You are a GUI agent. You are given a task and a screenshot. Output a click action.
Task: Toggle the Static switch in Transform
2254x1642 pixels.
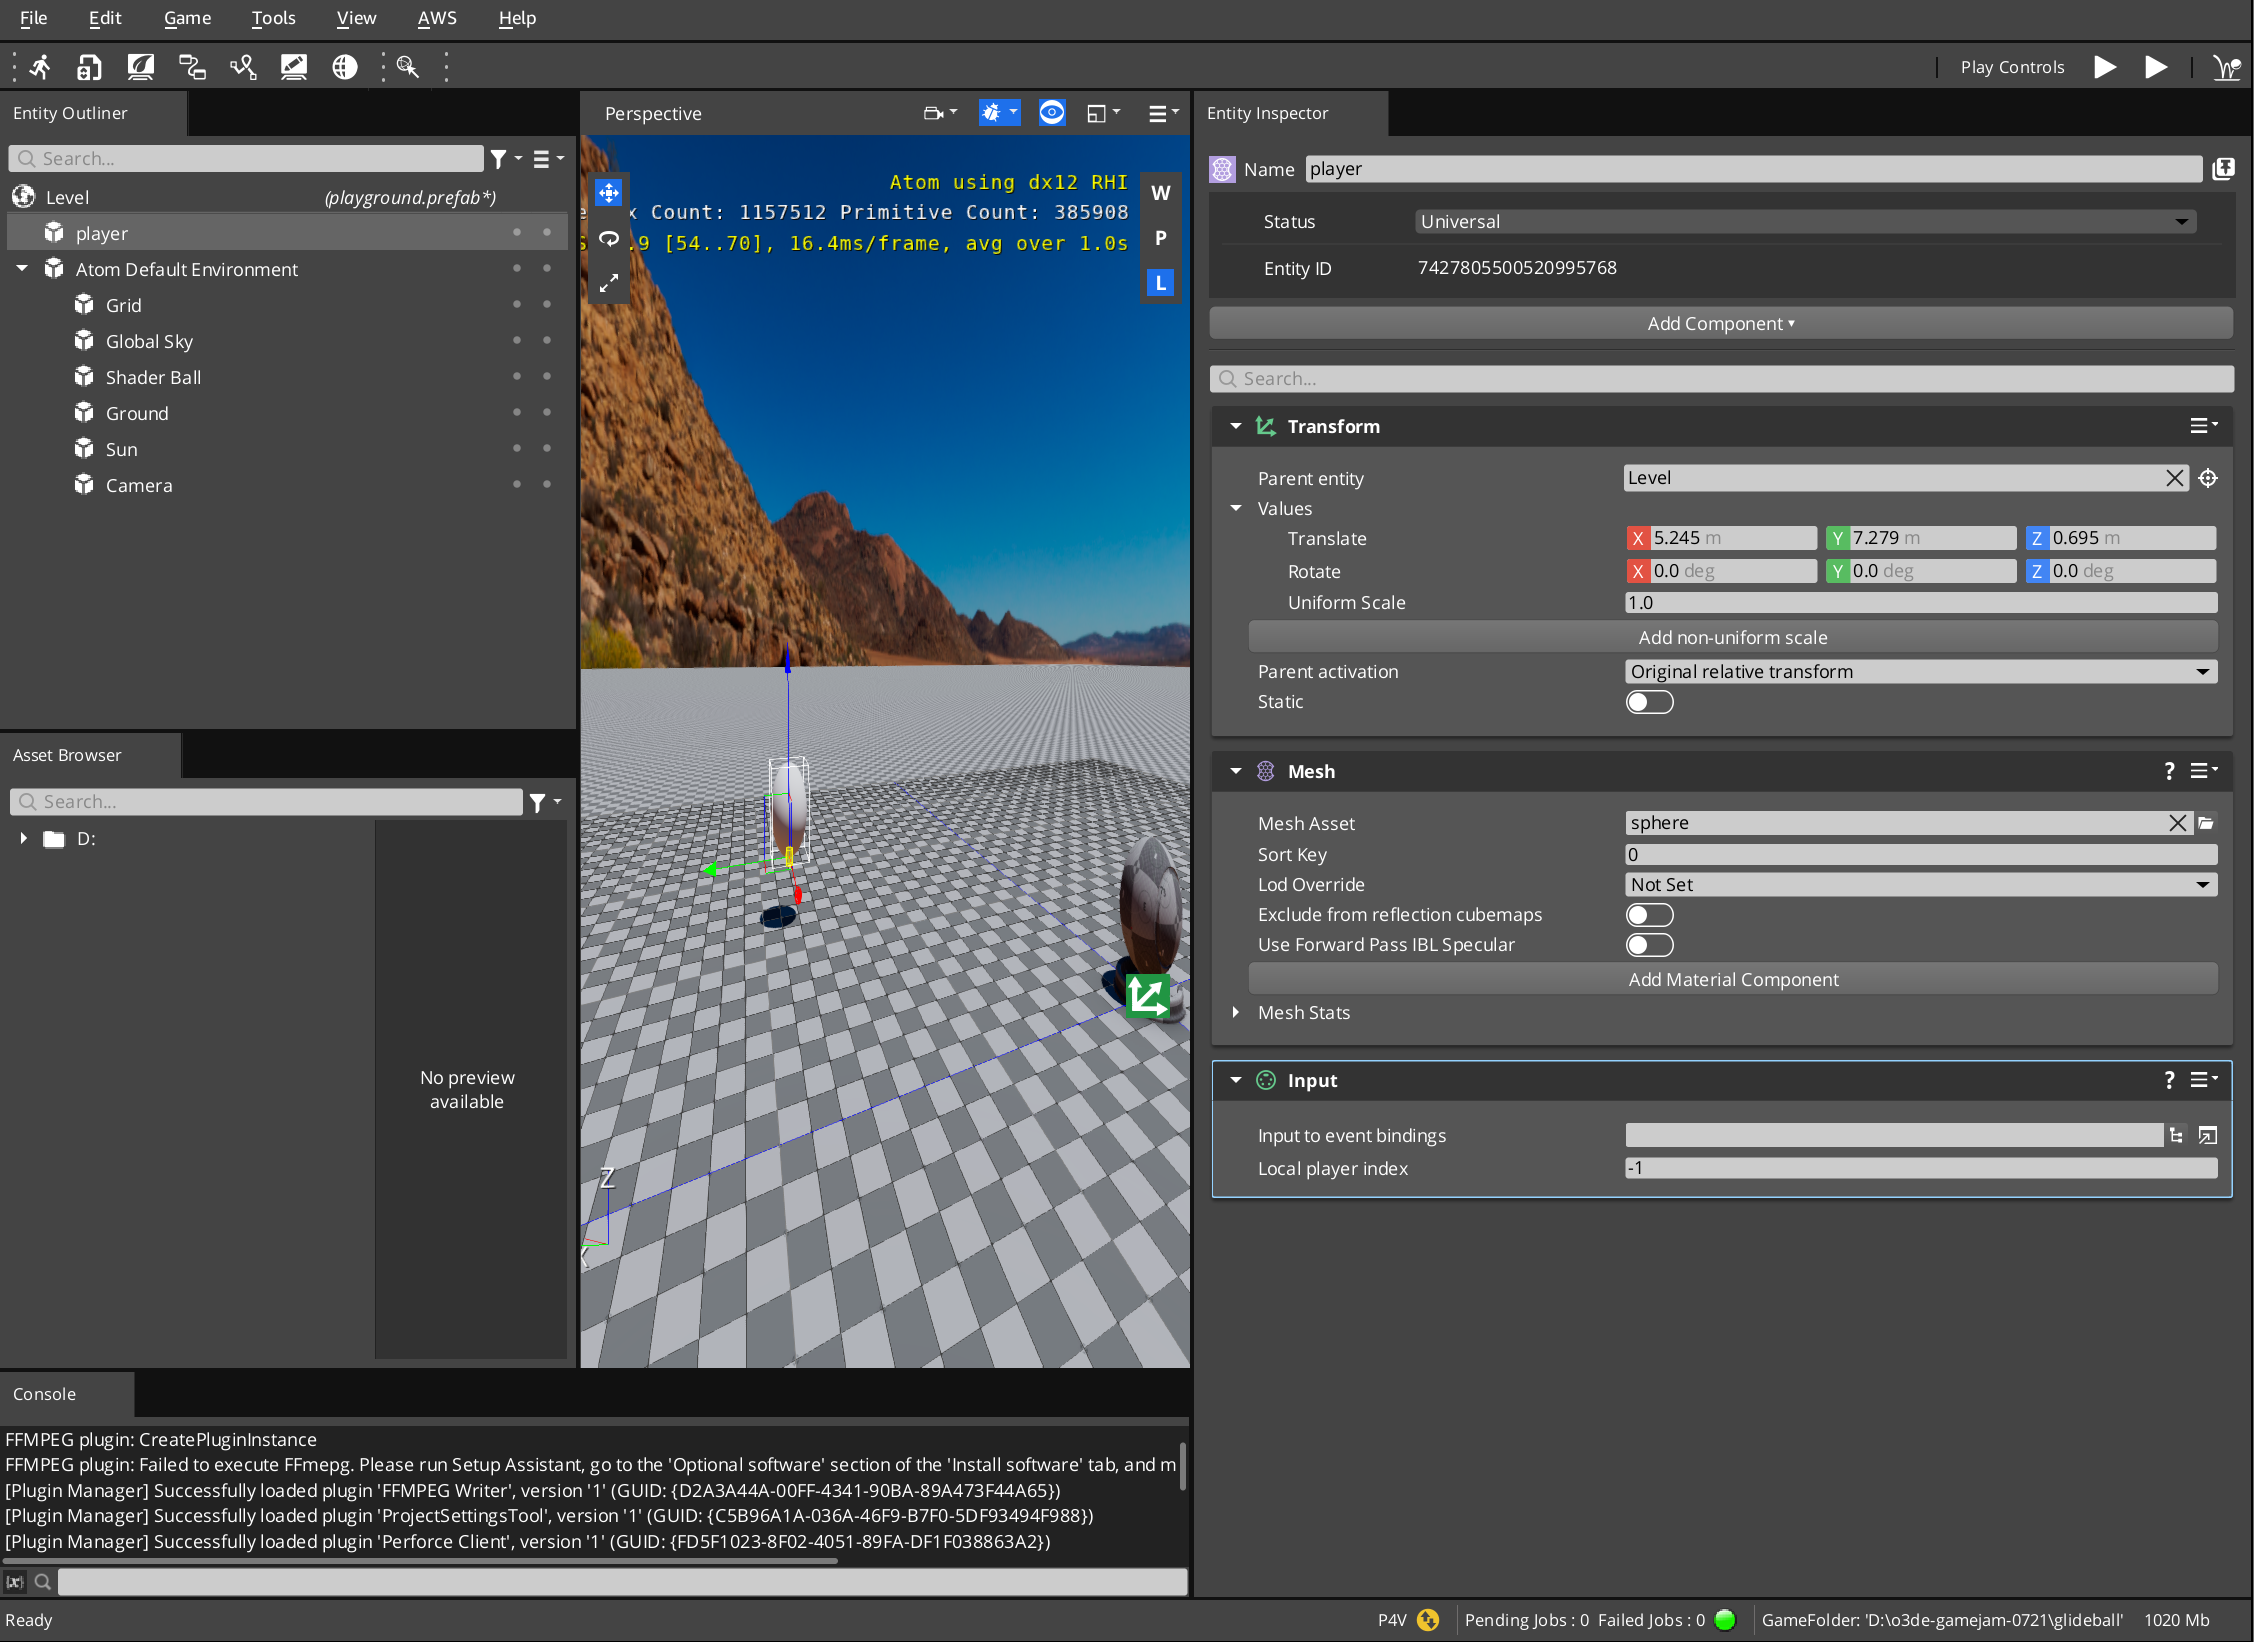coord(1649,702)
